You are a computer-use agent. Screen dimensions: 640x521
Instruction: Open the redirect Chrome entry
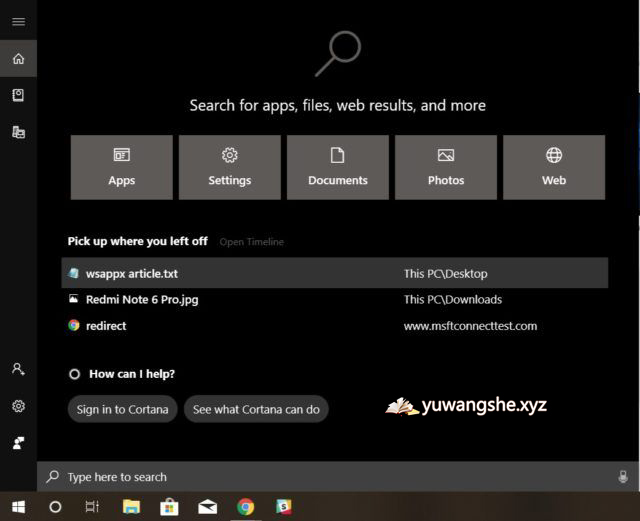[x=335, y=326]
